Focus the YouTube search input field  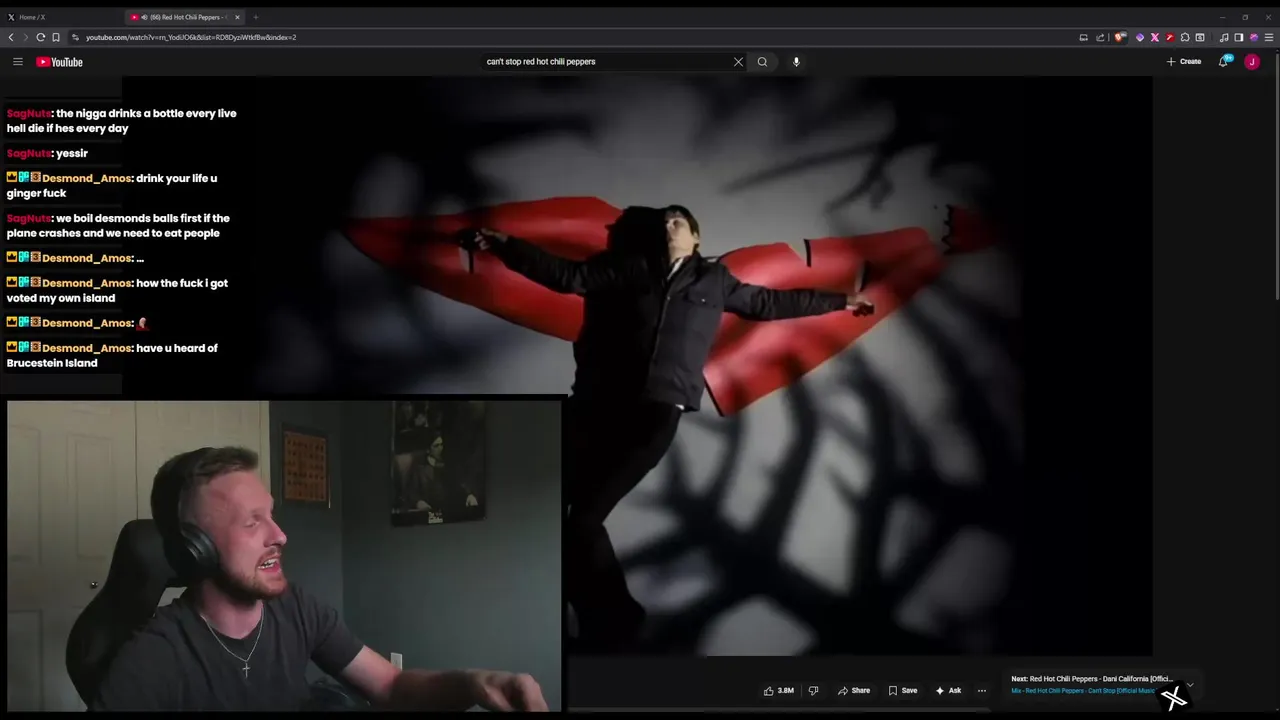point(607,62)
